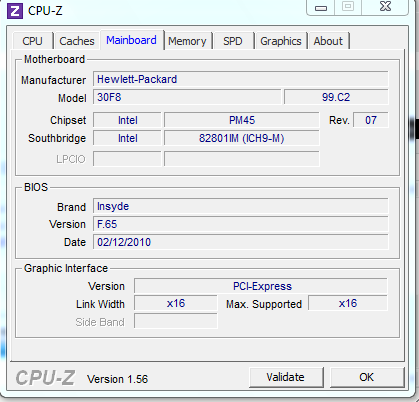This screenshot has height=402, width=419.
Task: Click the 30F8 model field
Action: 187,97
